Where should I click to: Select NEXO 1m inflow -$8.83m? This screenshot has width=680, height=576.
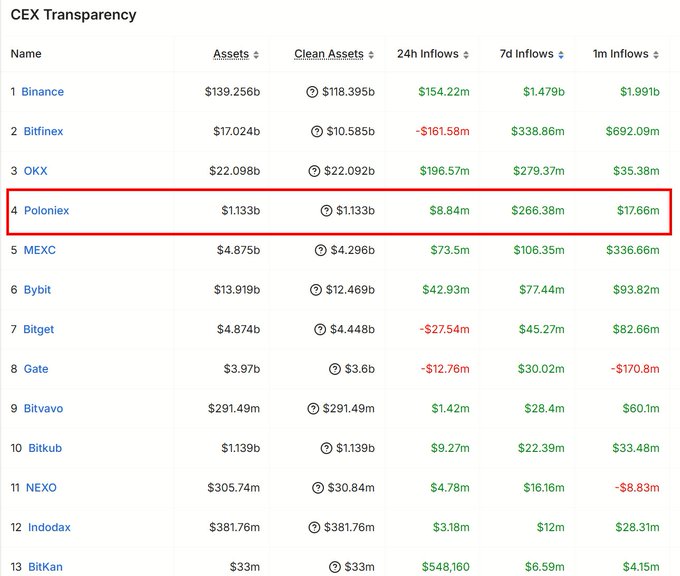coord(637,488)
